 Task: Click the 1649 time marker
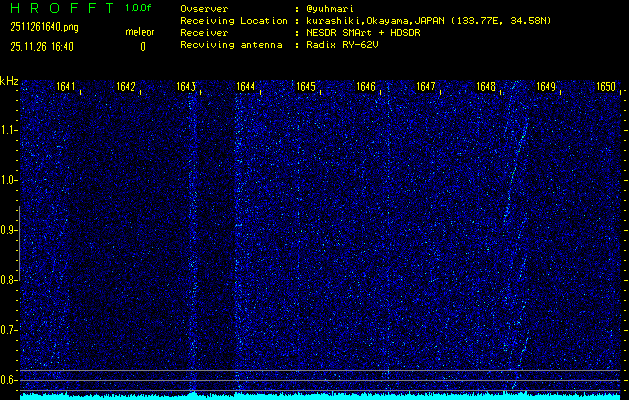pos(546,87)
